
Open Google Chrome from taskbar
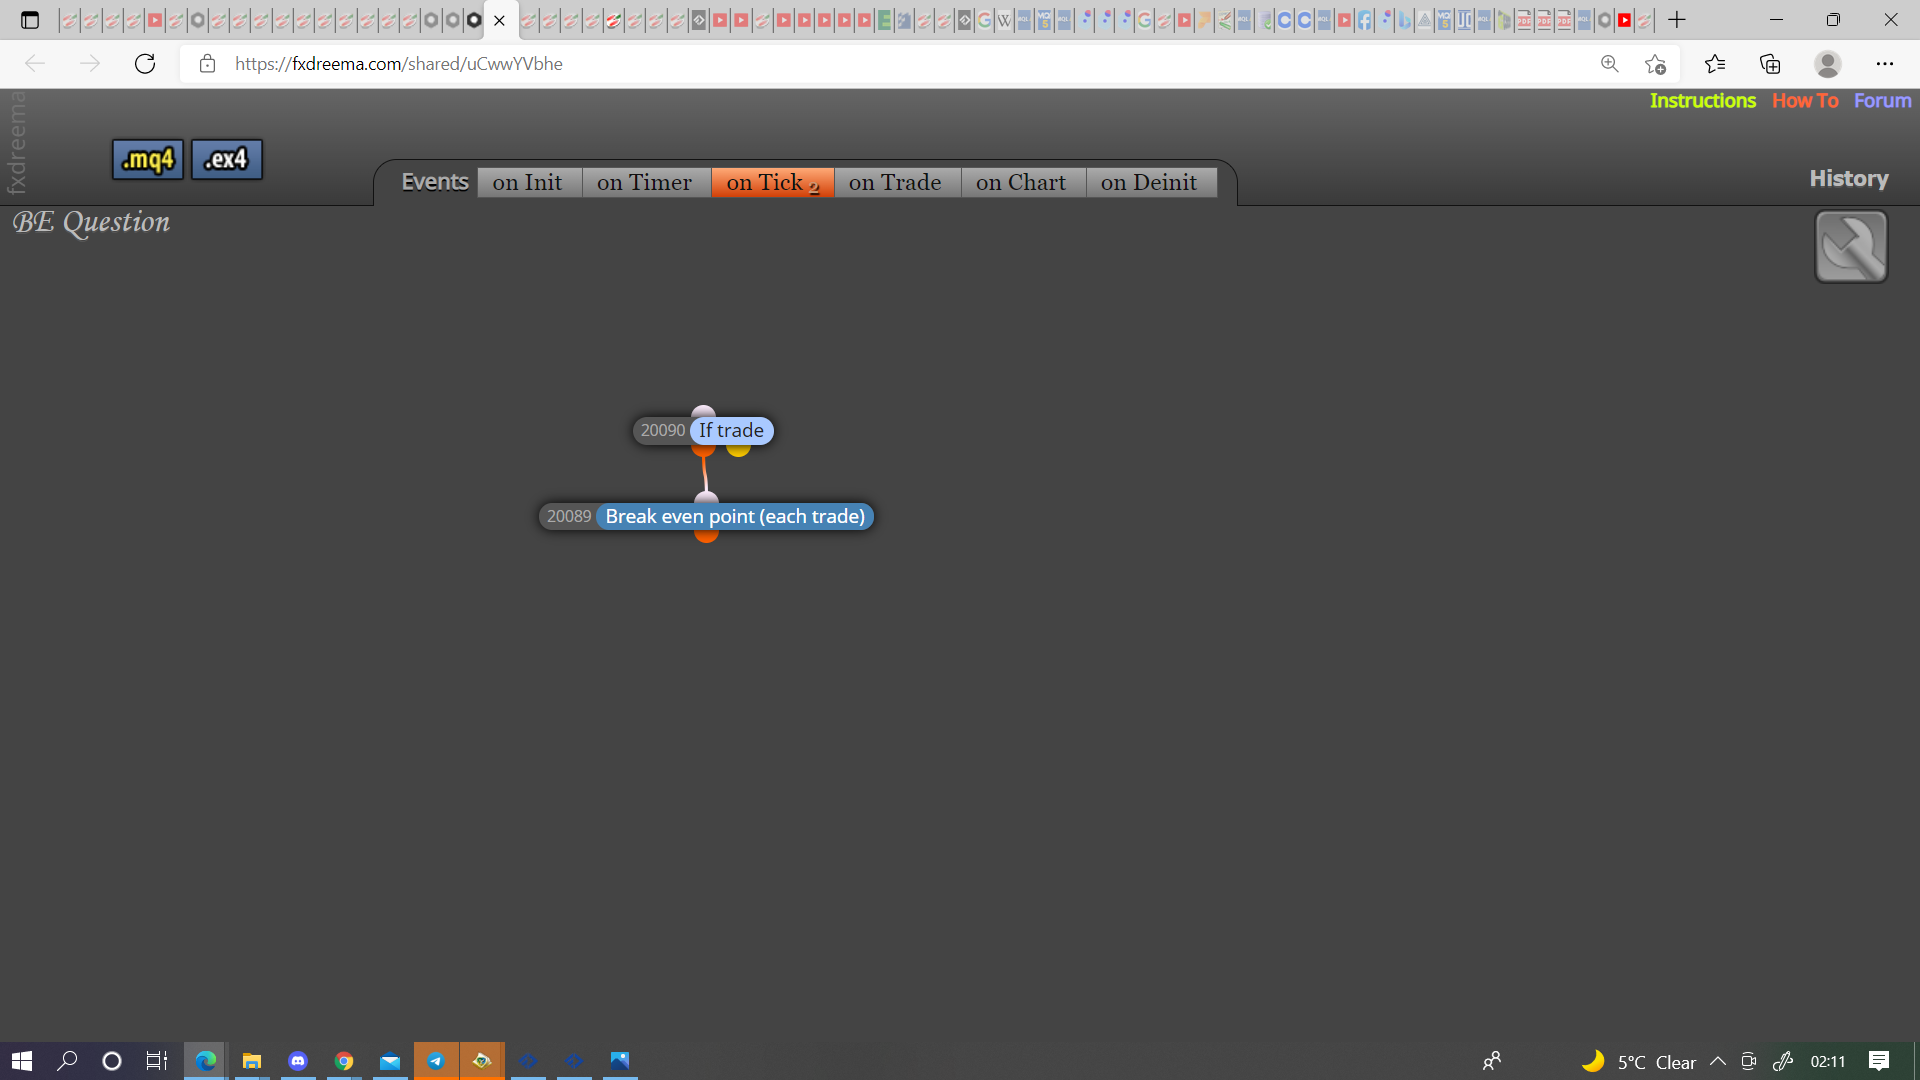344,1061
